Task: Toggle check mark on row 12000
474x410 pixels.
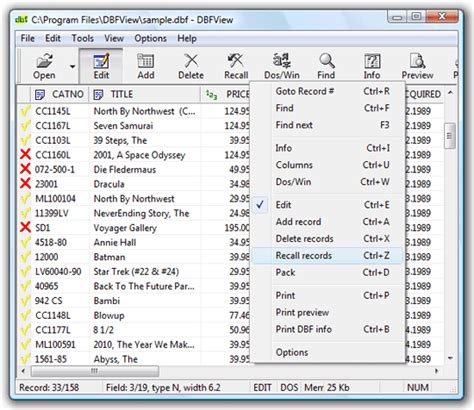Action: point(25,257)
